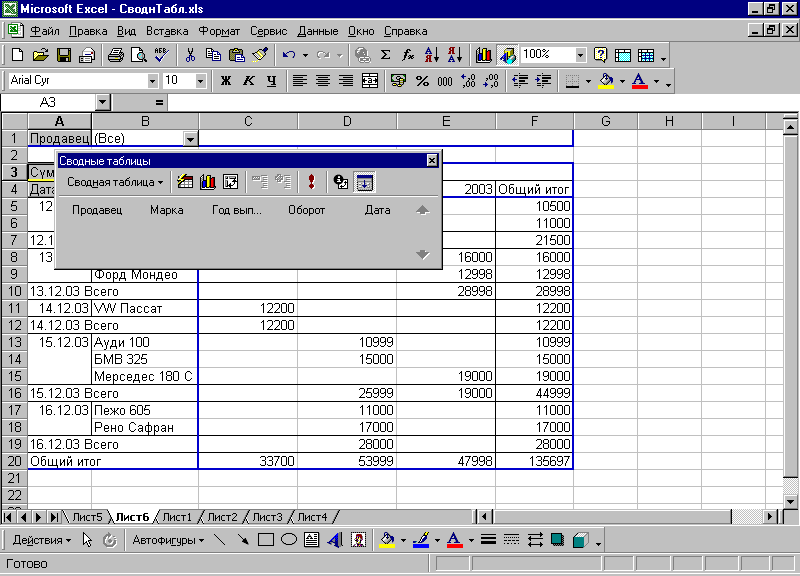Increase decimal places icon

coord(468,81)
